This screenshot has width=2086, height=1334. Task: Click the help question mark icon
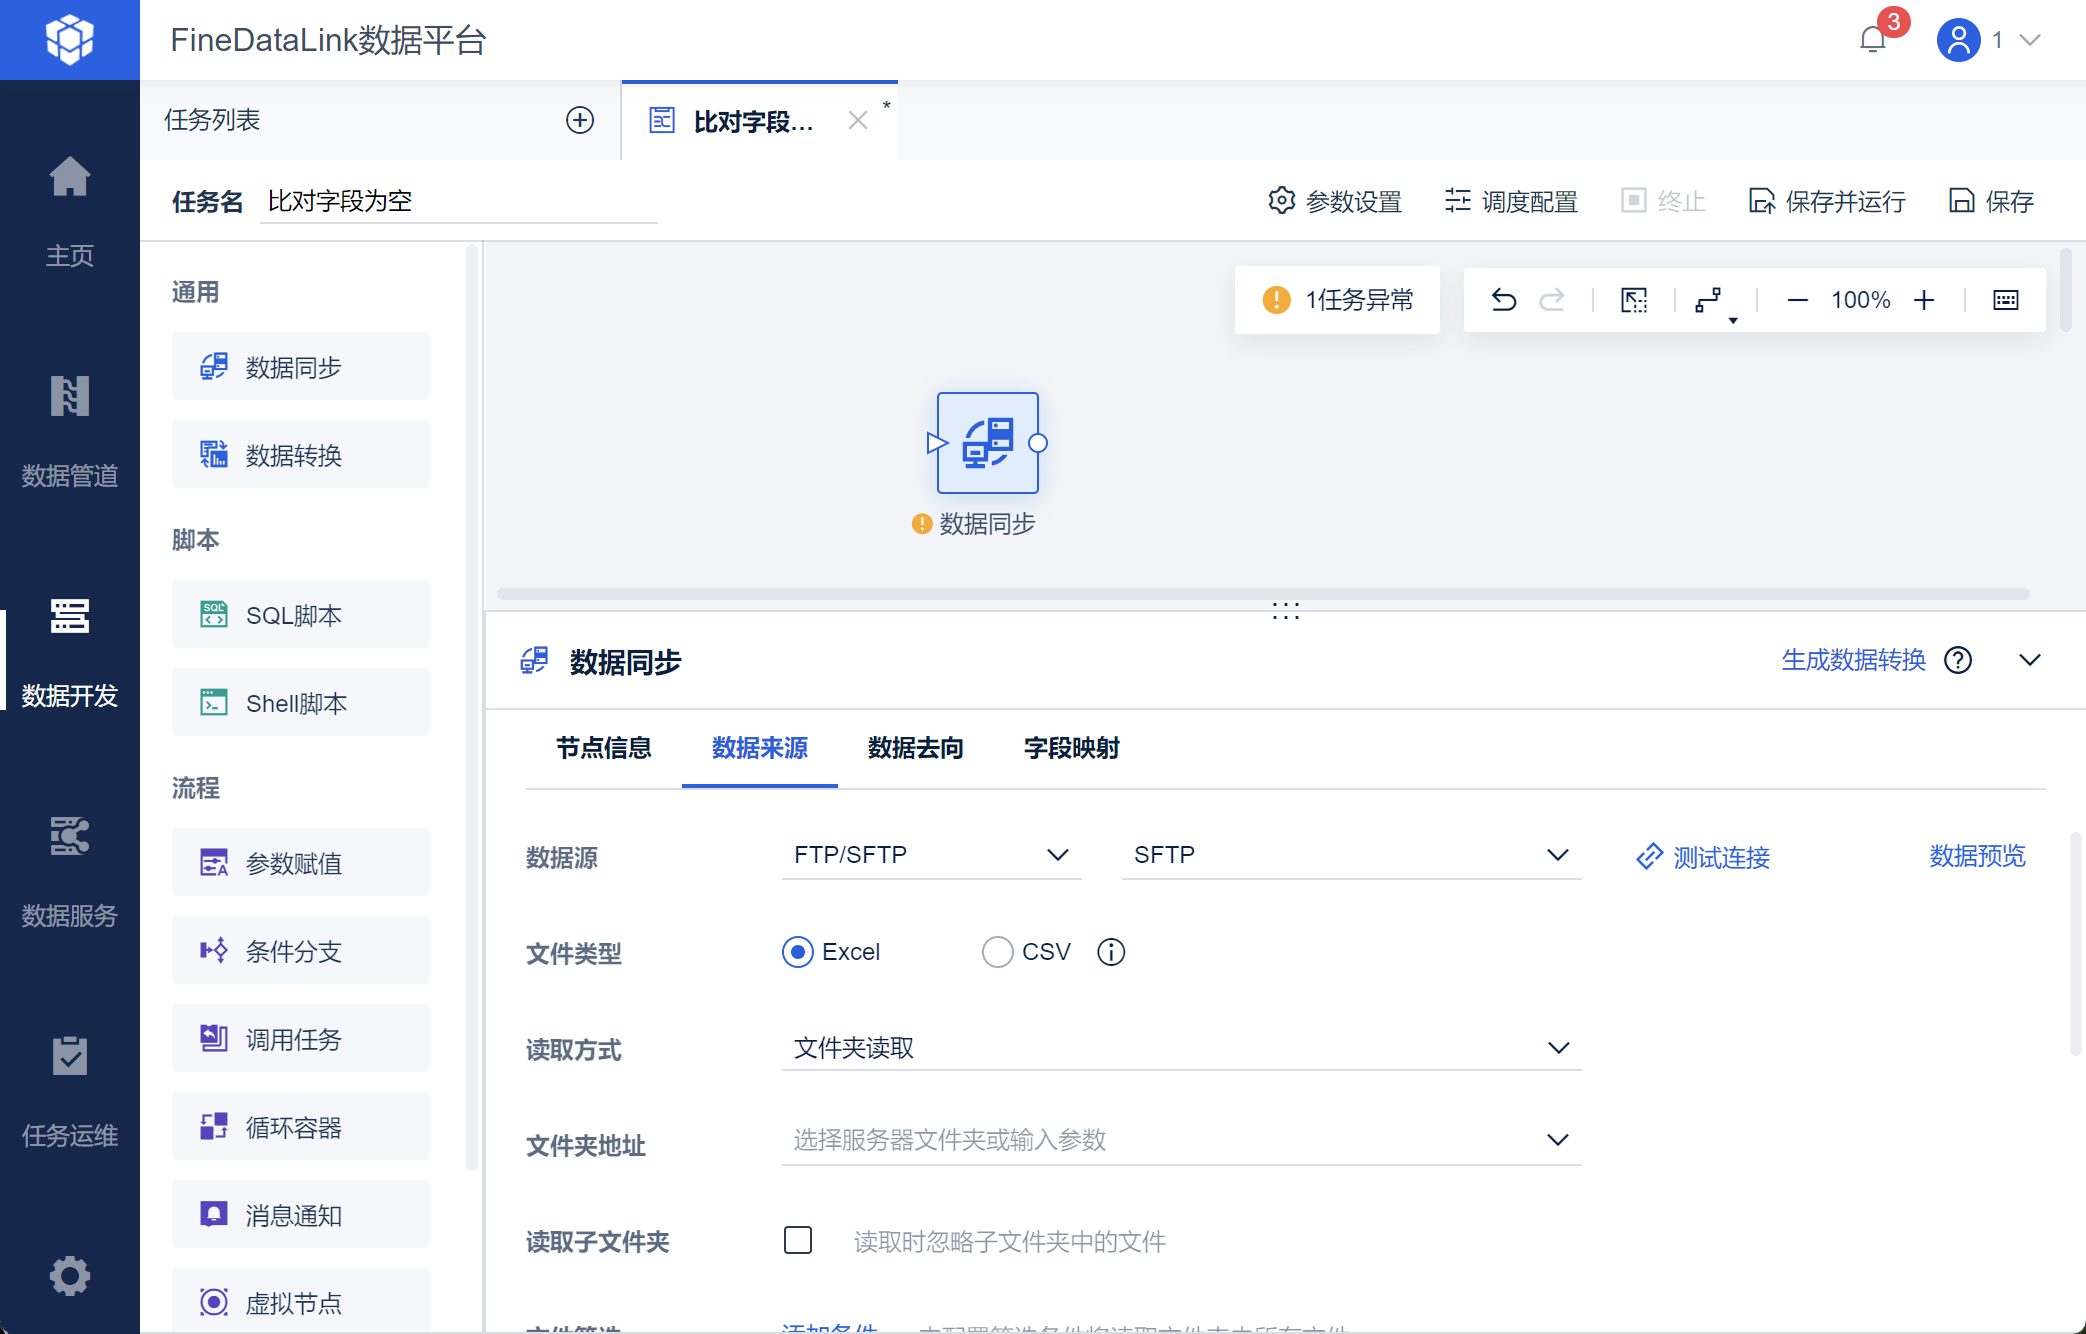click(1958, 660)
